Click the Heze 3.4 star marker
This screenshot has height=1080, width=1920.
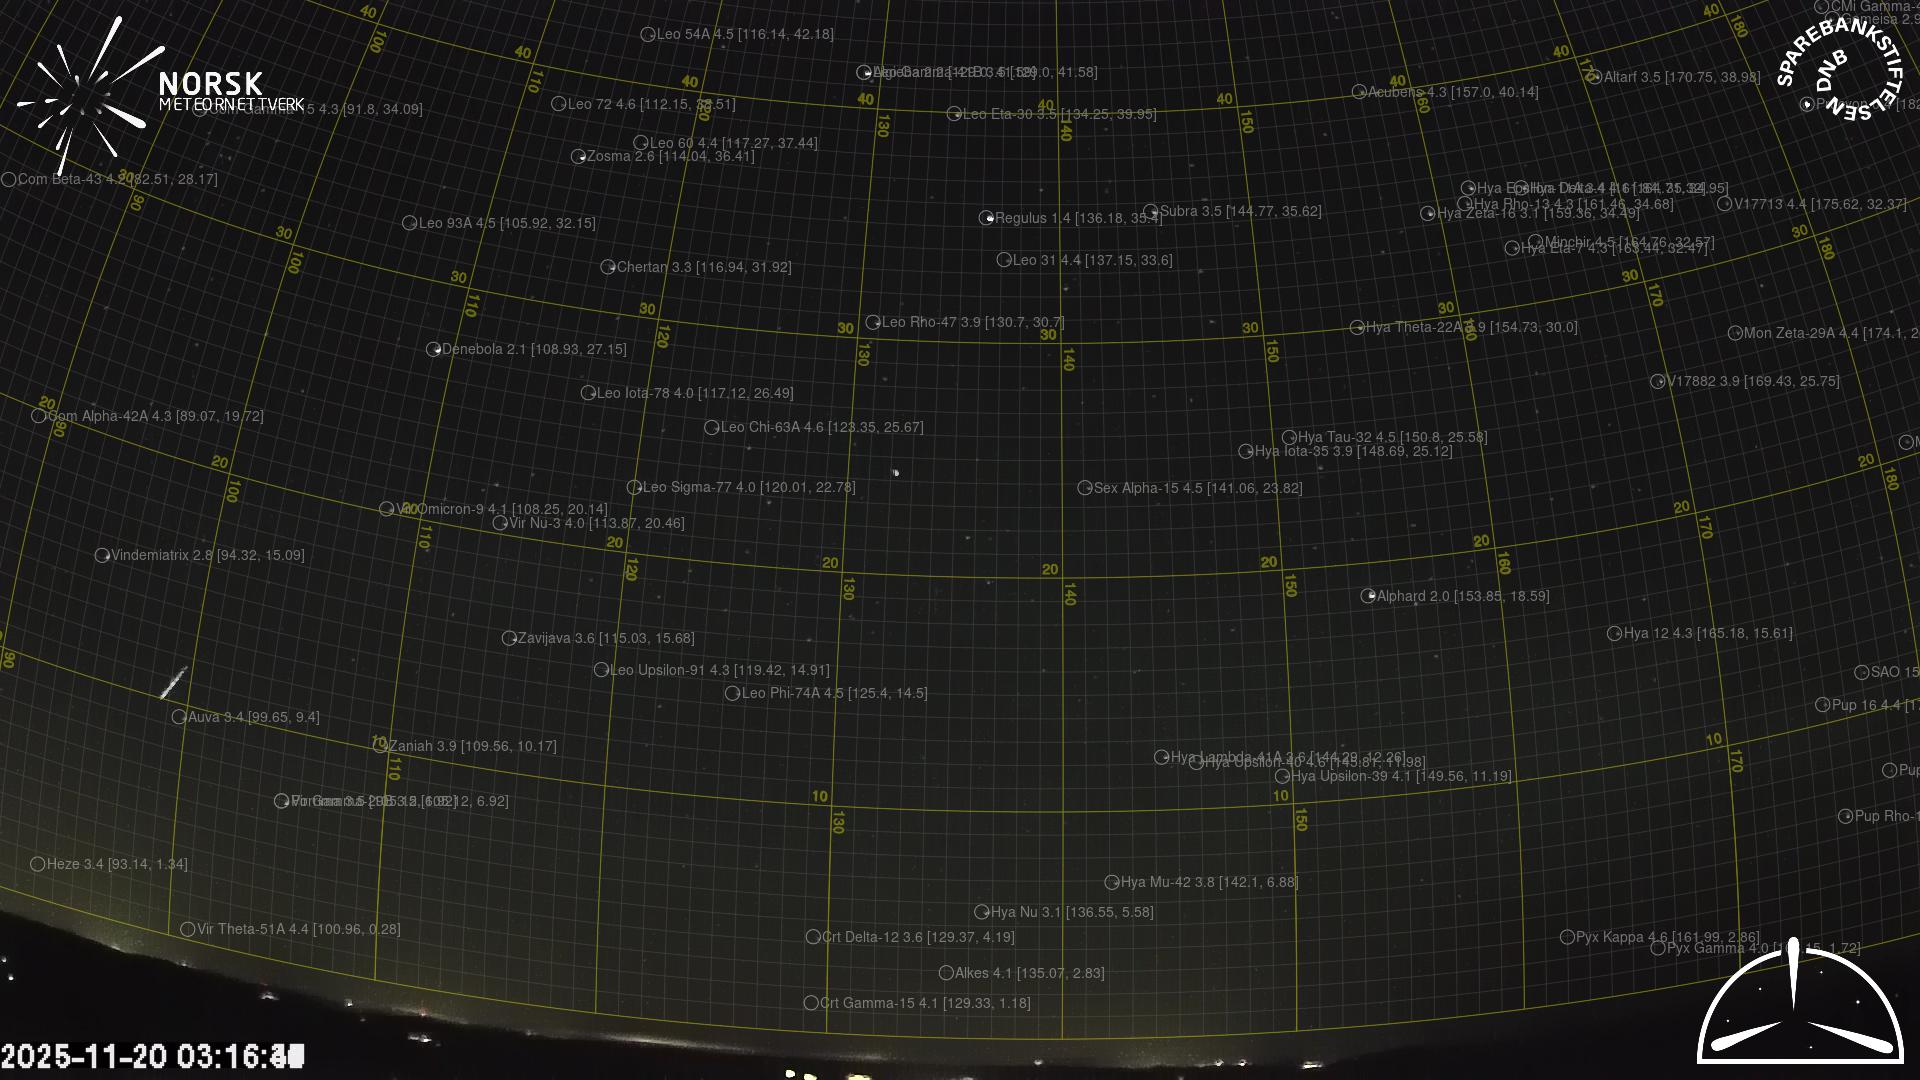[37, 864]
